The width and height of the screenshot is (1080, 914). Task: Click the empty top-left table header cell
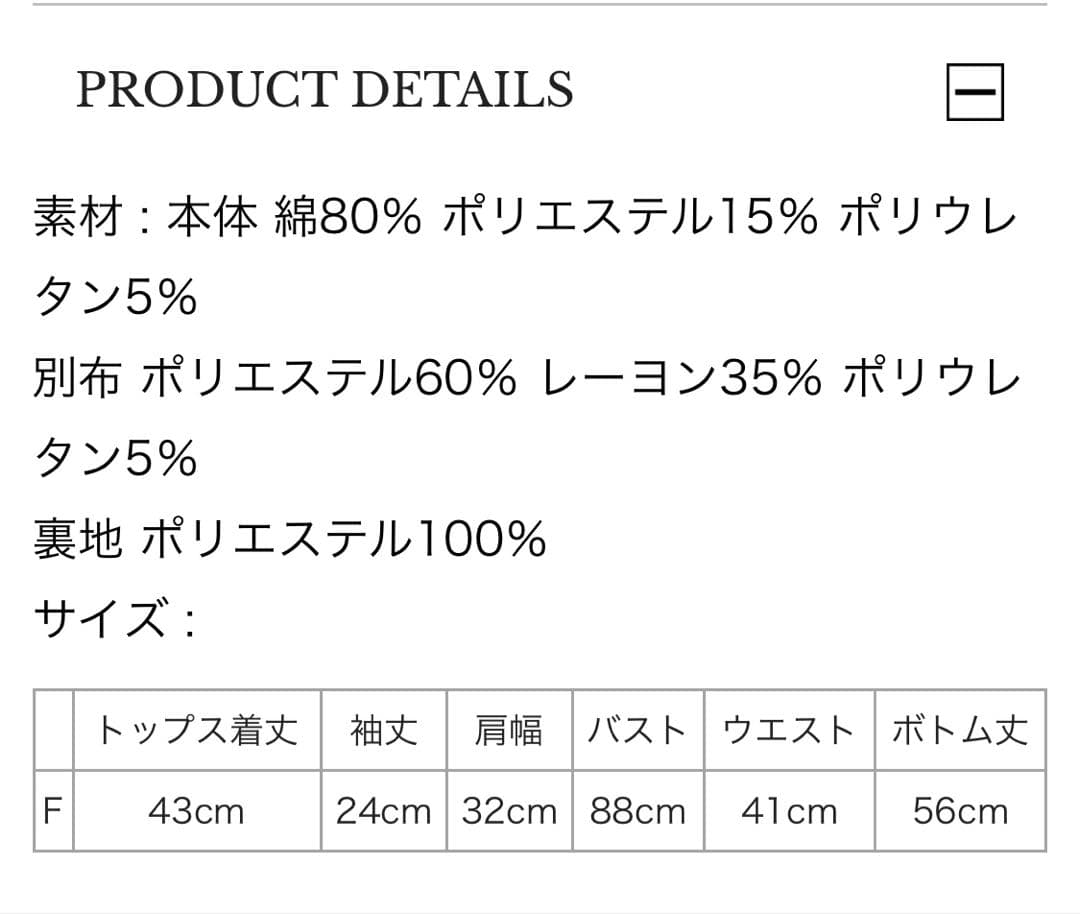point(53,730)
